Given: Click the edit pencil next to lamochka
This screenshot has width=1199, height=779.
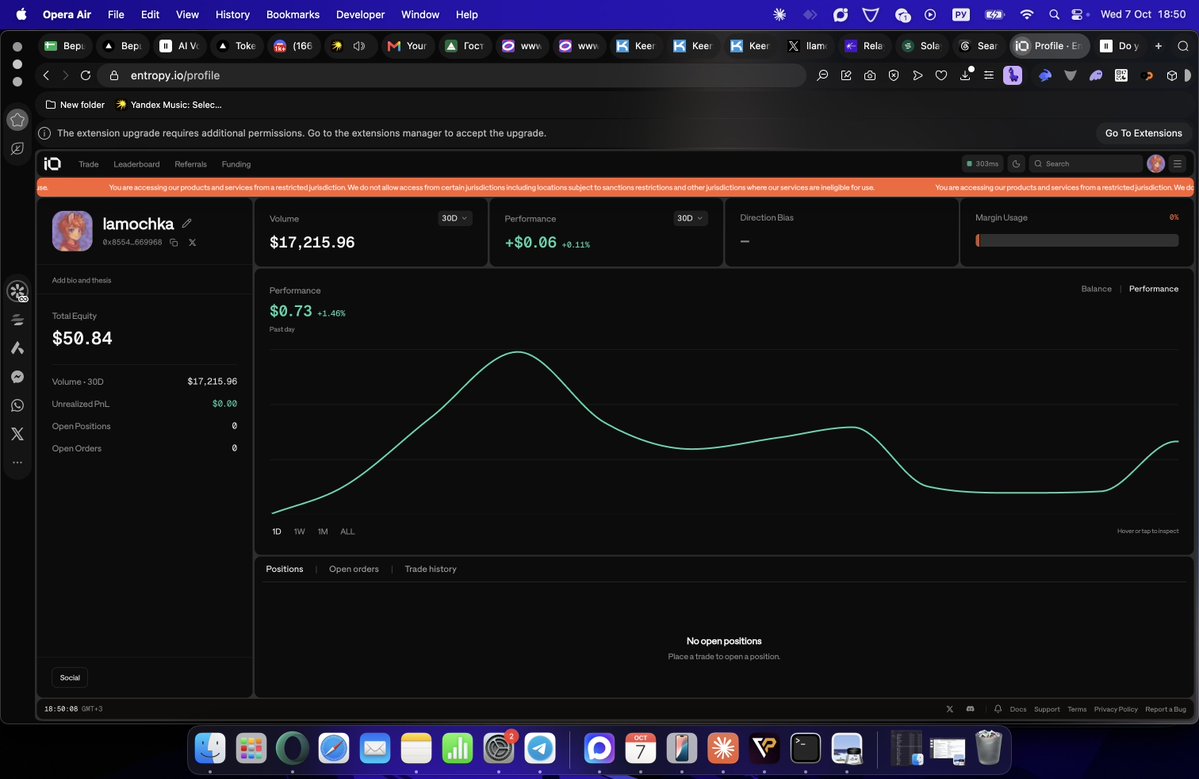Looking at the screenshot, I should point(187,223).
